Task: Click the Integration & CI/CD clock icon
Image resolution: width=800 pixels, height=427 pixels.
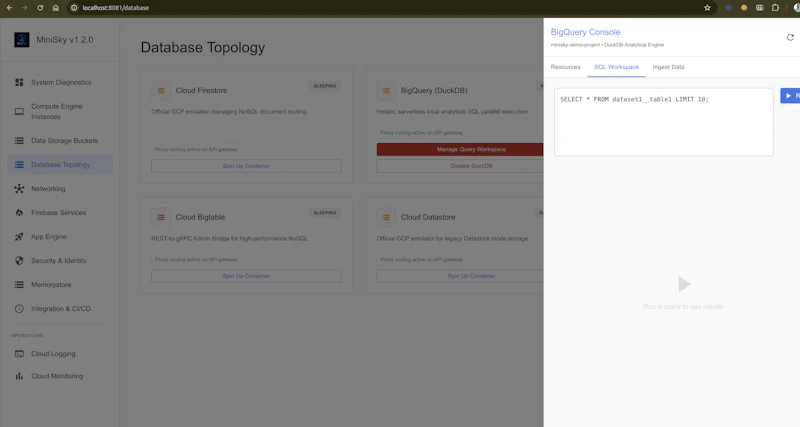Action: coord(19,309)
